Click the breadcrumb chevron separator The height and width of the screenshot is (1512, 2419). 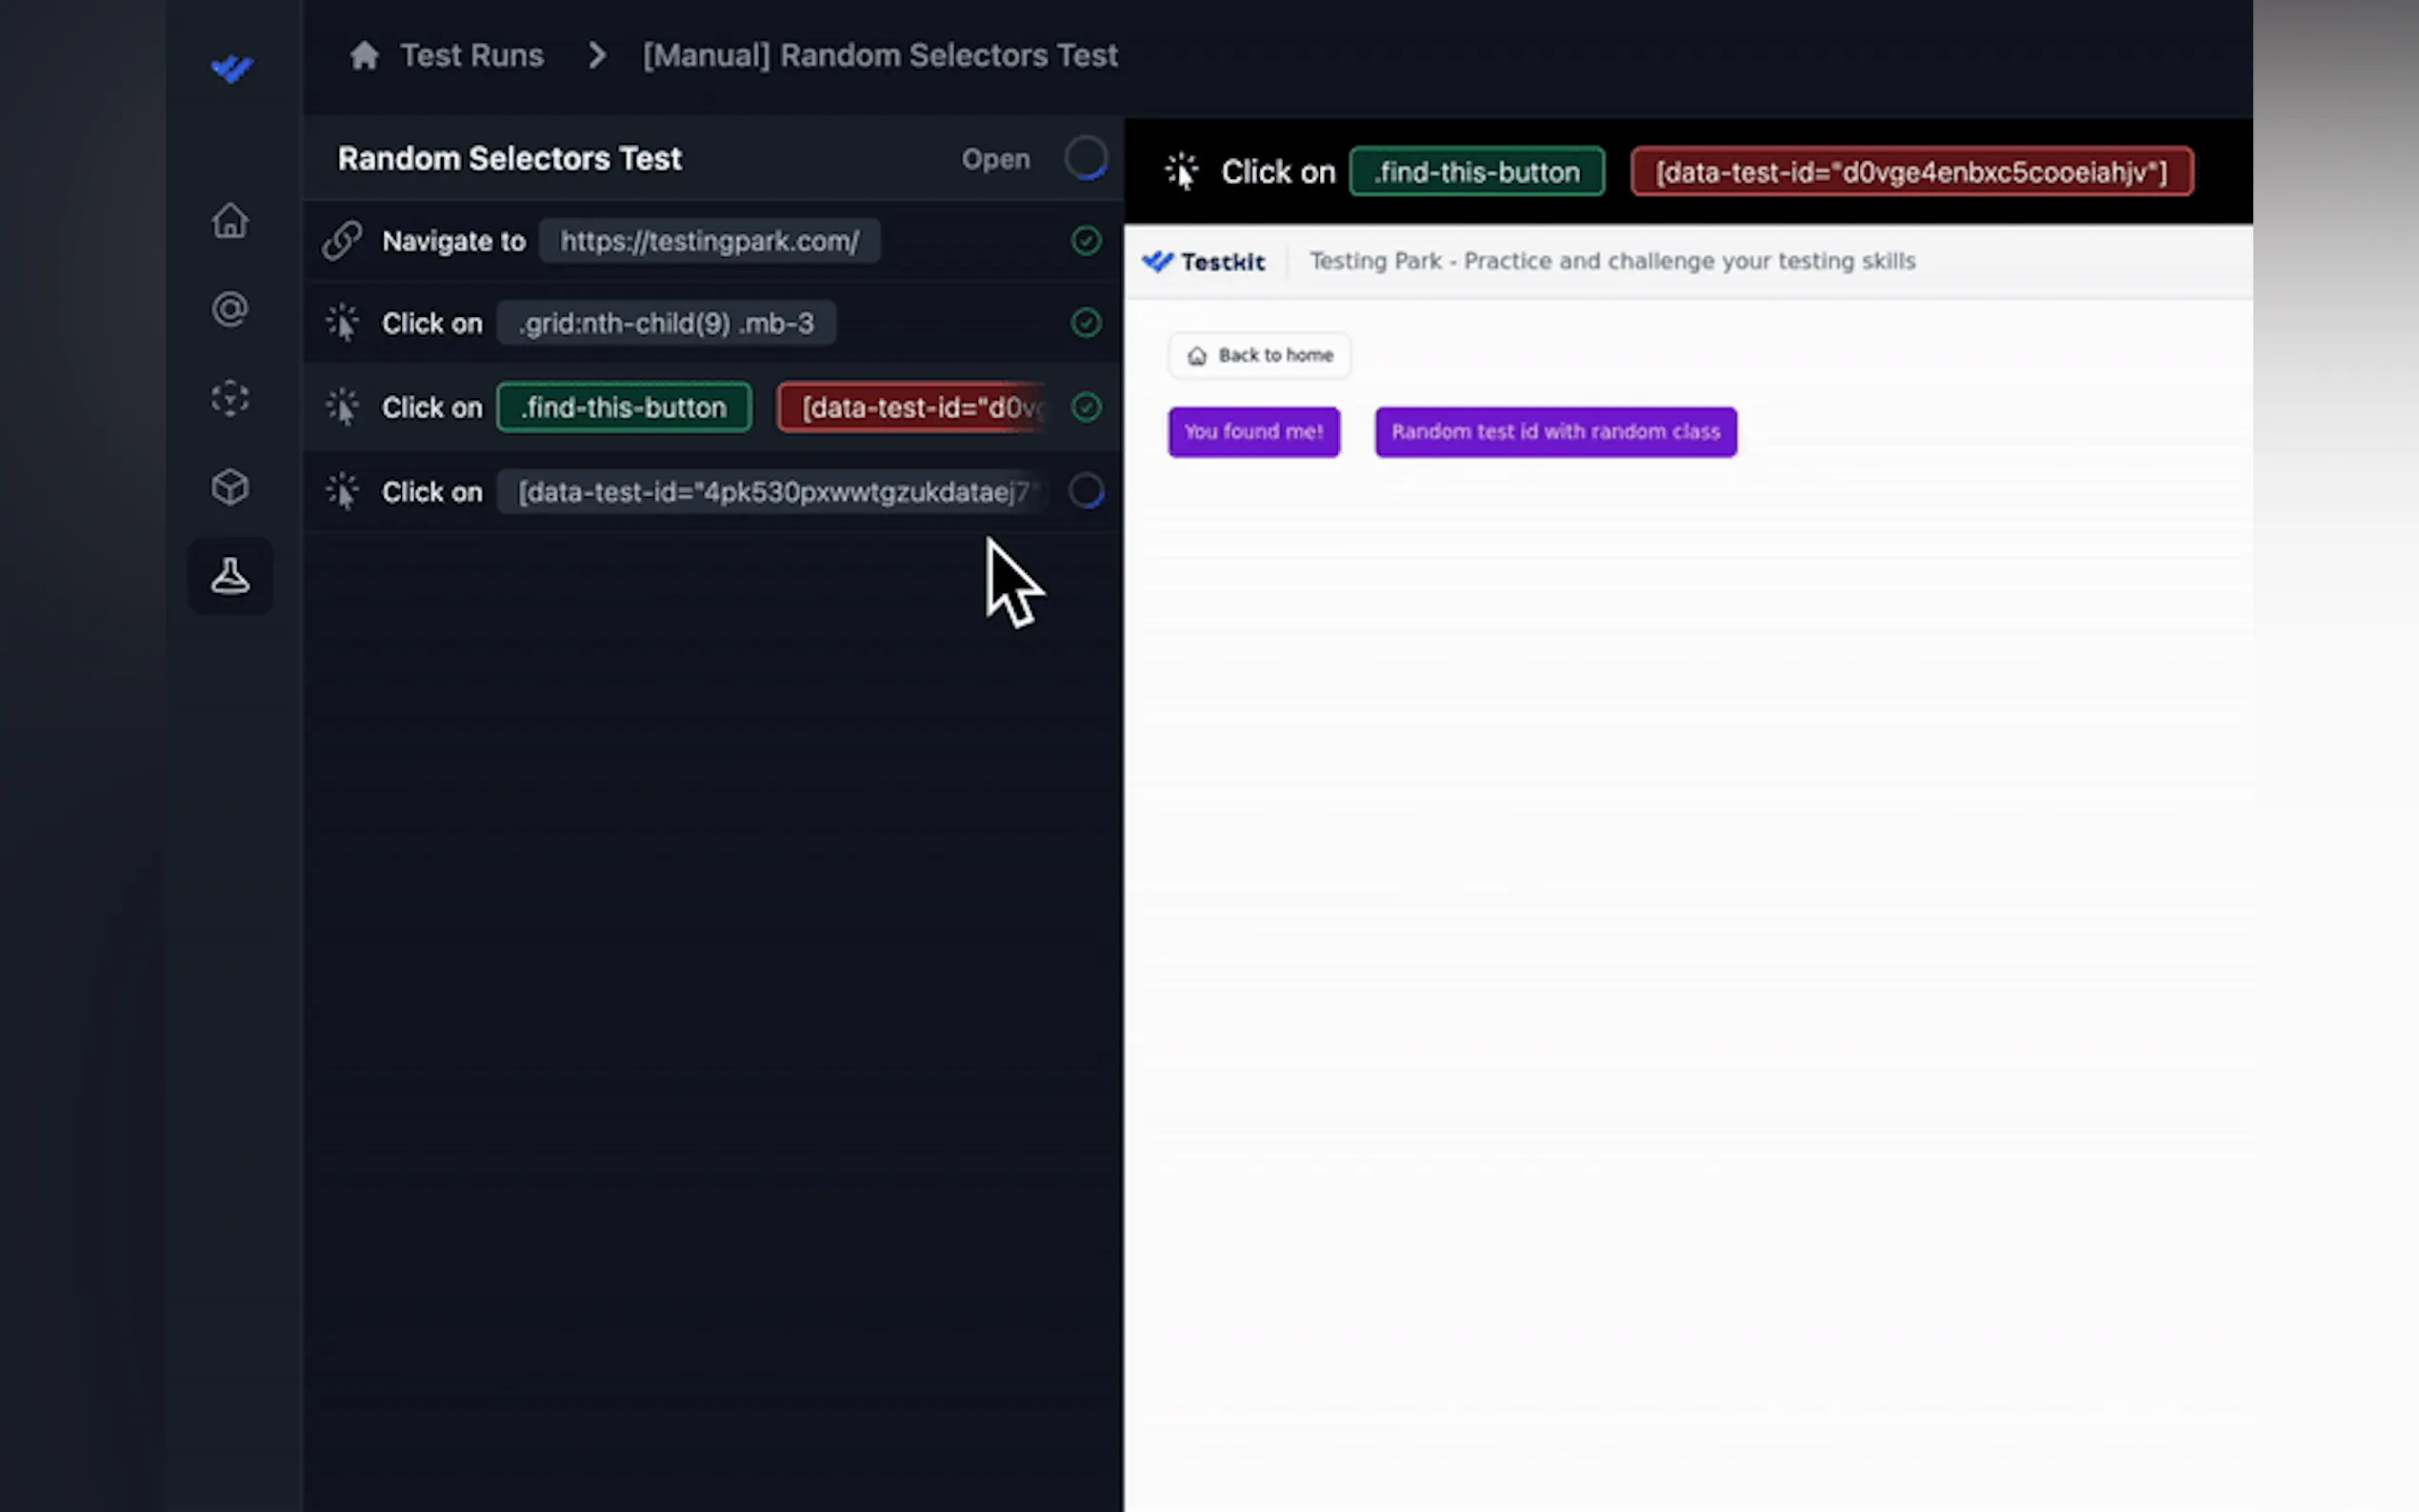pos(597,55)
